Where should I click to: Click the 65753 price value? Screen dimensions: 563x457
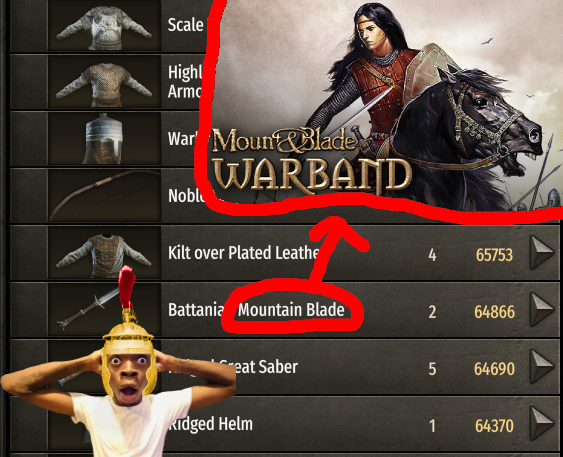[x=494, y=255]
